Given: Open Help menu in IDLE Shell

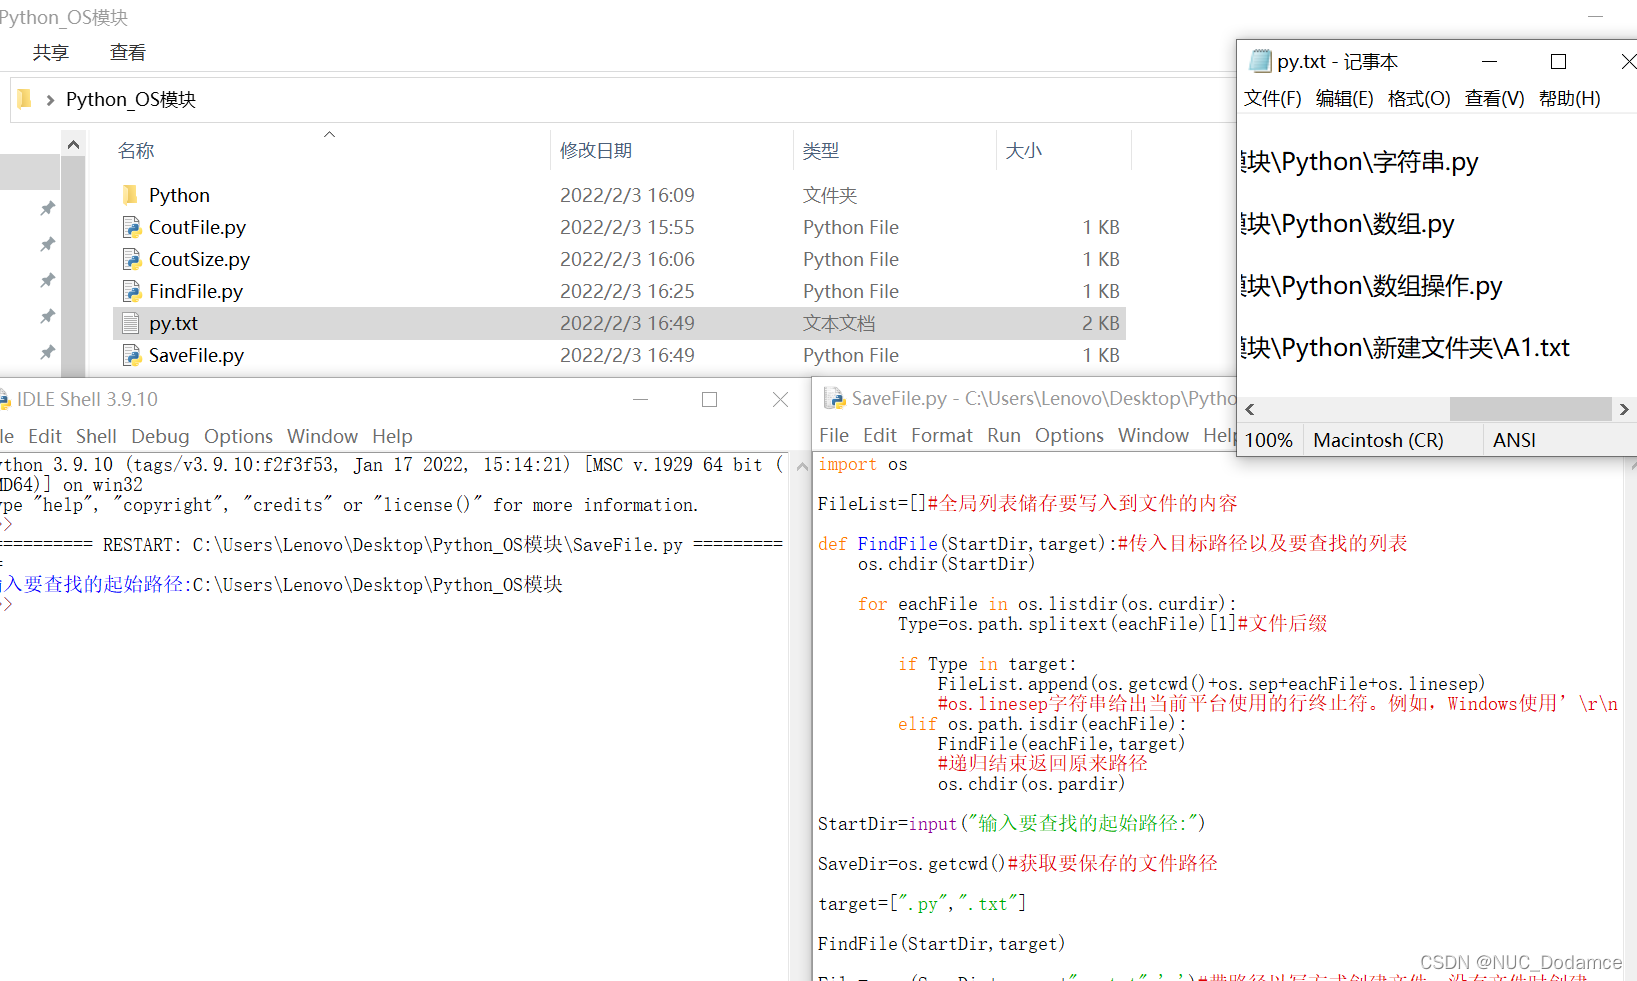Looking at the screenshot, I should 392,436.
